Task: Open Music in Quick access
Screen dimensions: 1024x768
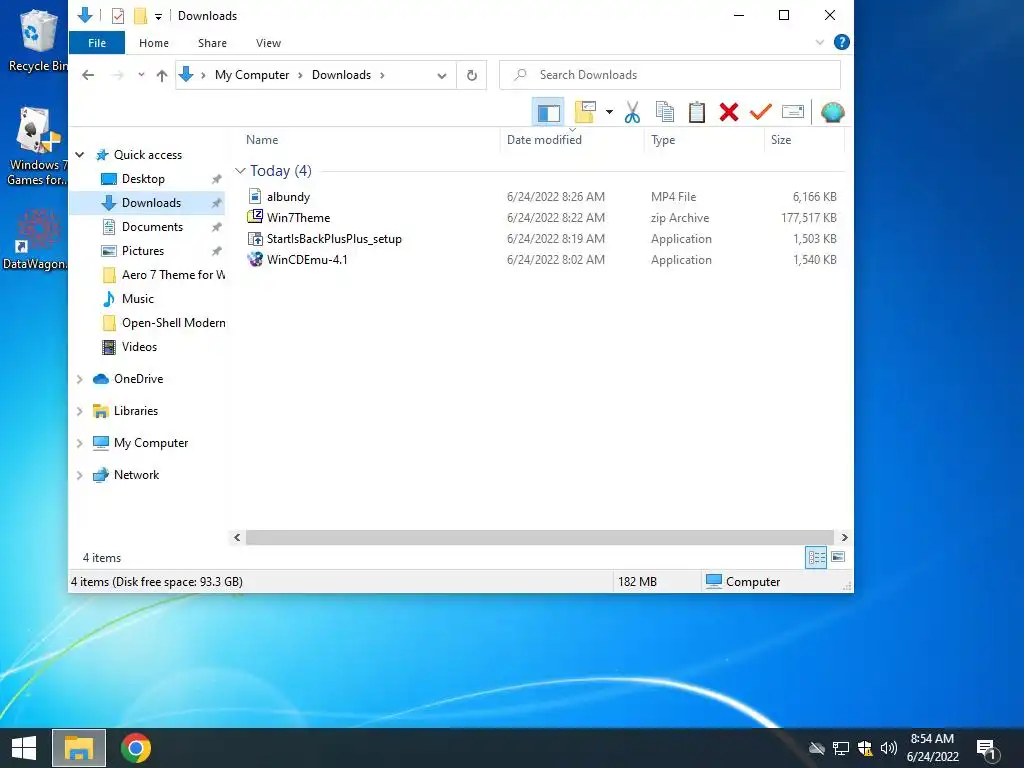Action: pos(138,299)
